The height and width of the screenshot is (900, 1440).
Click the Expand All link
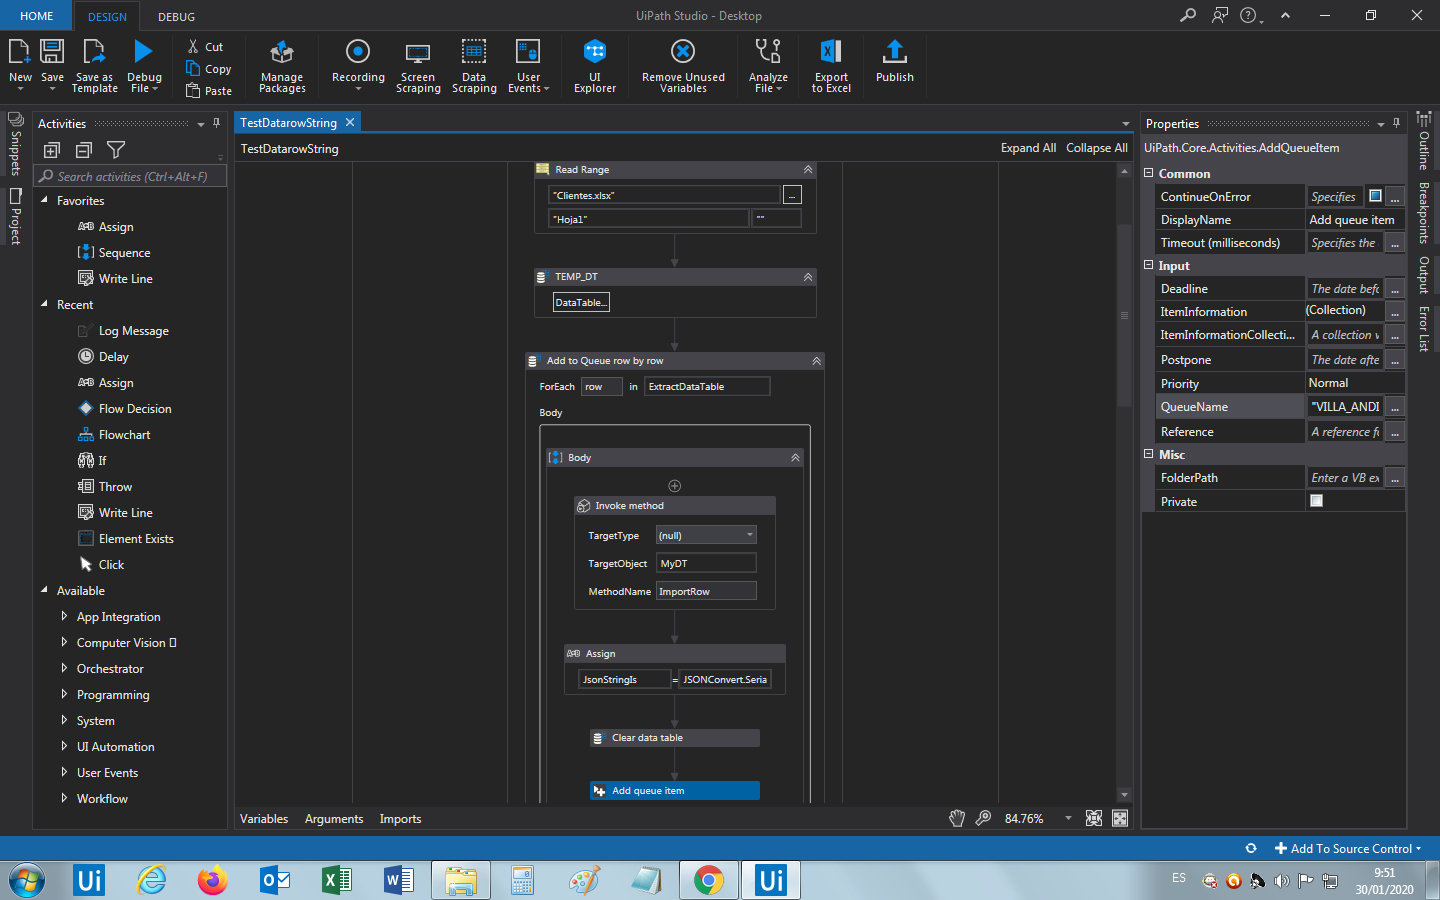click(1027, 148)
